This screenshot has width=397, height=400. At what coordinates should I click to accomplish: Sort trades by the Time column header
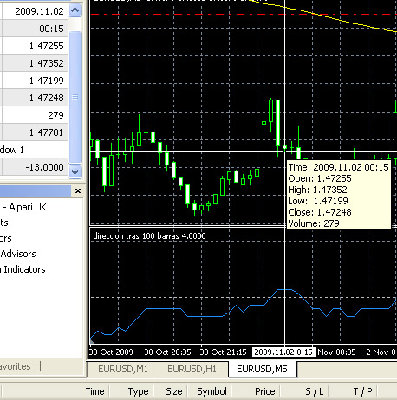[x=95, y=391]
